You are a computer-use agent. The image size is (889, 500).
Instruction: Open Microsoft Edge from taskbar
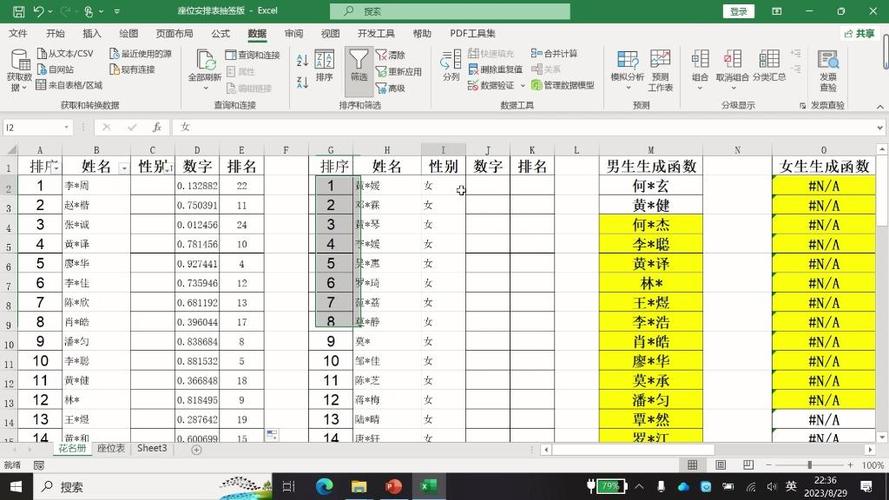point(324,486)
